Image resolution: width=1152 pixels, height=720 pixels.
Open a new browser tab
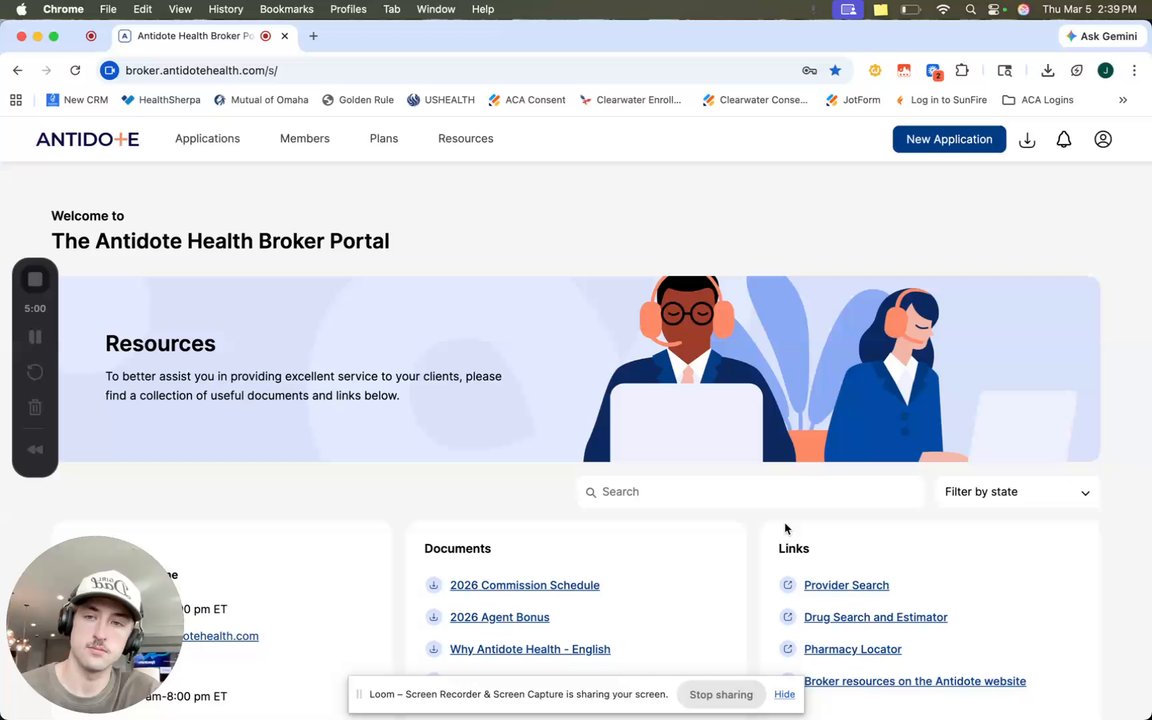click(313, 36)
